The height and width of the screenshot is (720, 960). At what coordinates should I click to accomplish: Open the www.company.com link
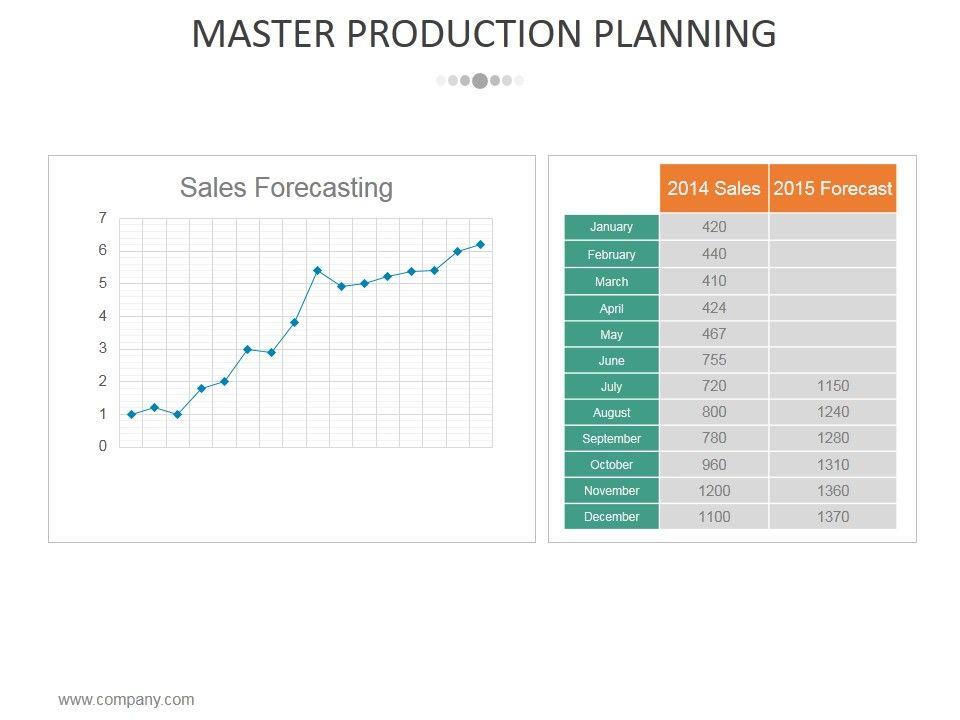coord(127,700)
